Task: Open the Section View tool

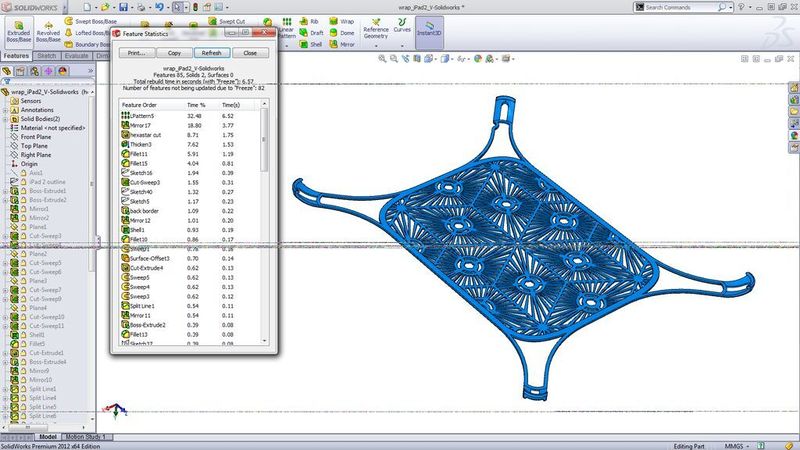Action: (x=417, y=59)
